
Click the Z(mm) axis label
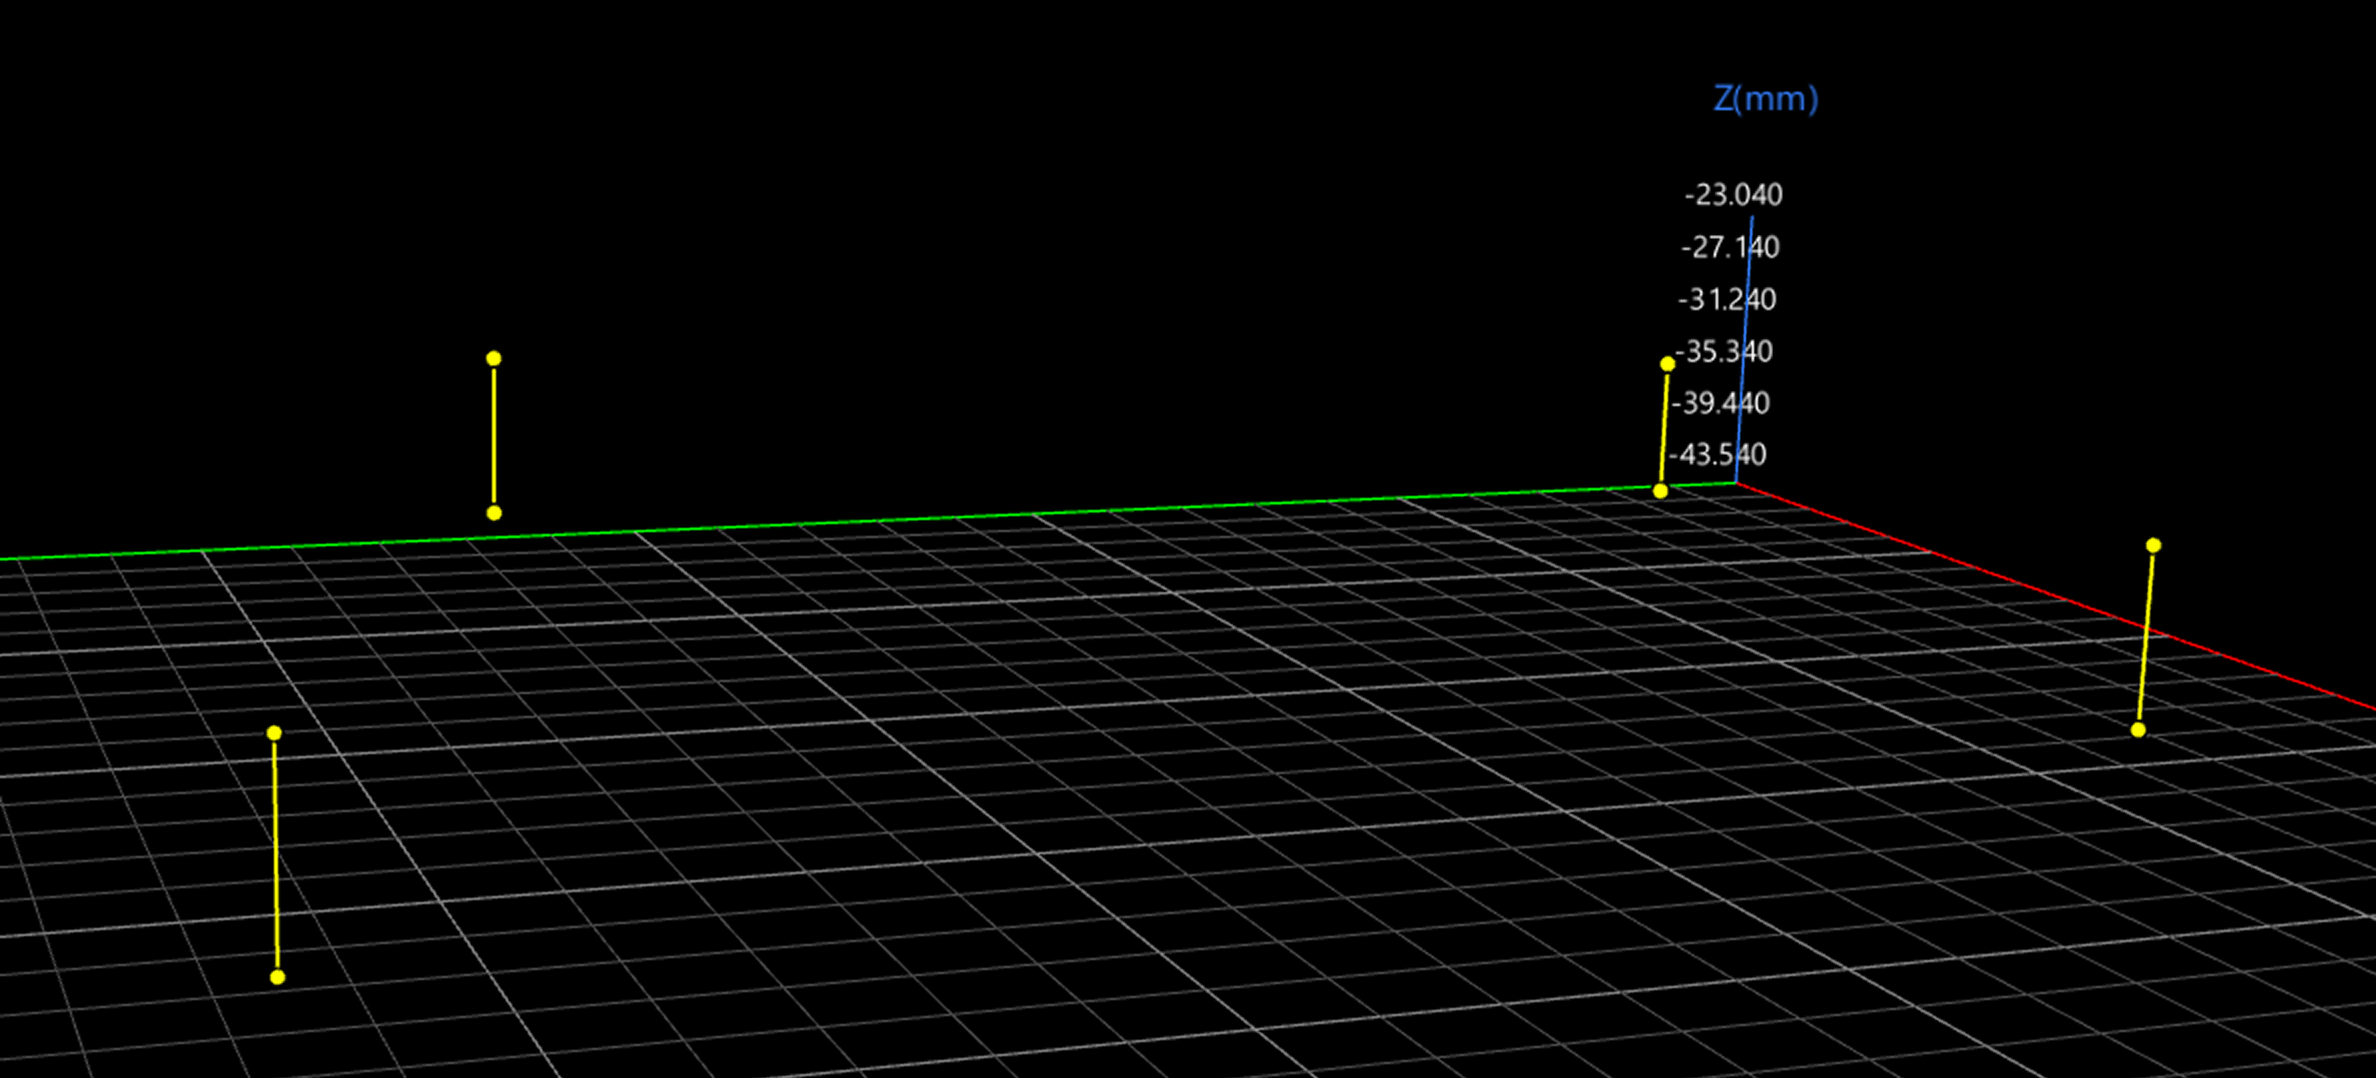click(x=1766, y=99)
